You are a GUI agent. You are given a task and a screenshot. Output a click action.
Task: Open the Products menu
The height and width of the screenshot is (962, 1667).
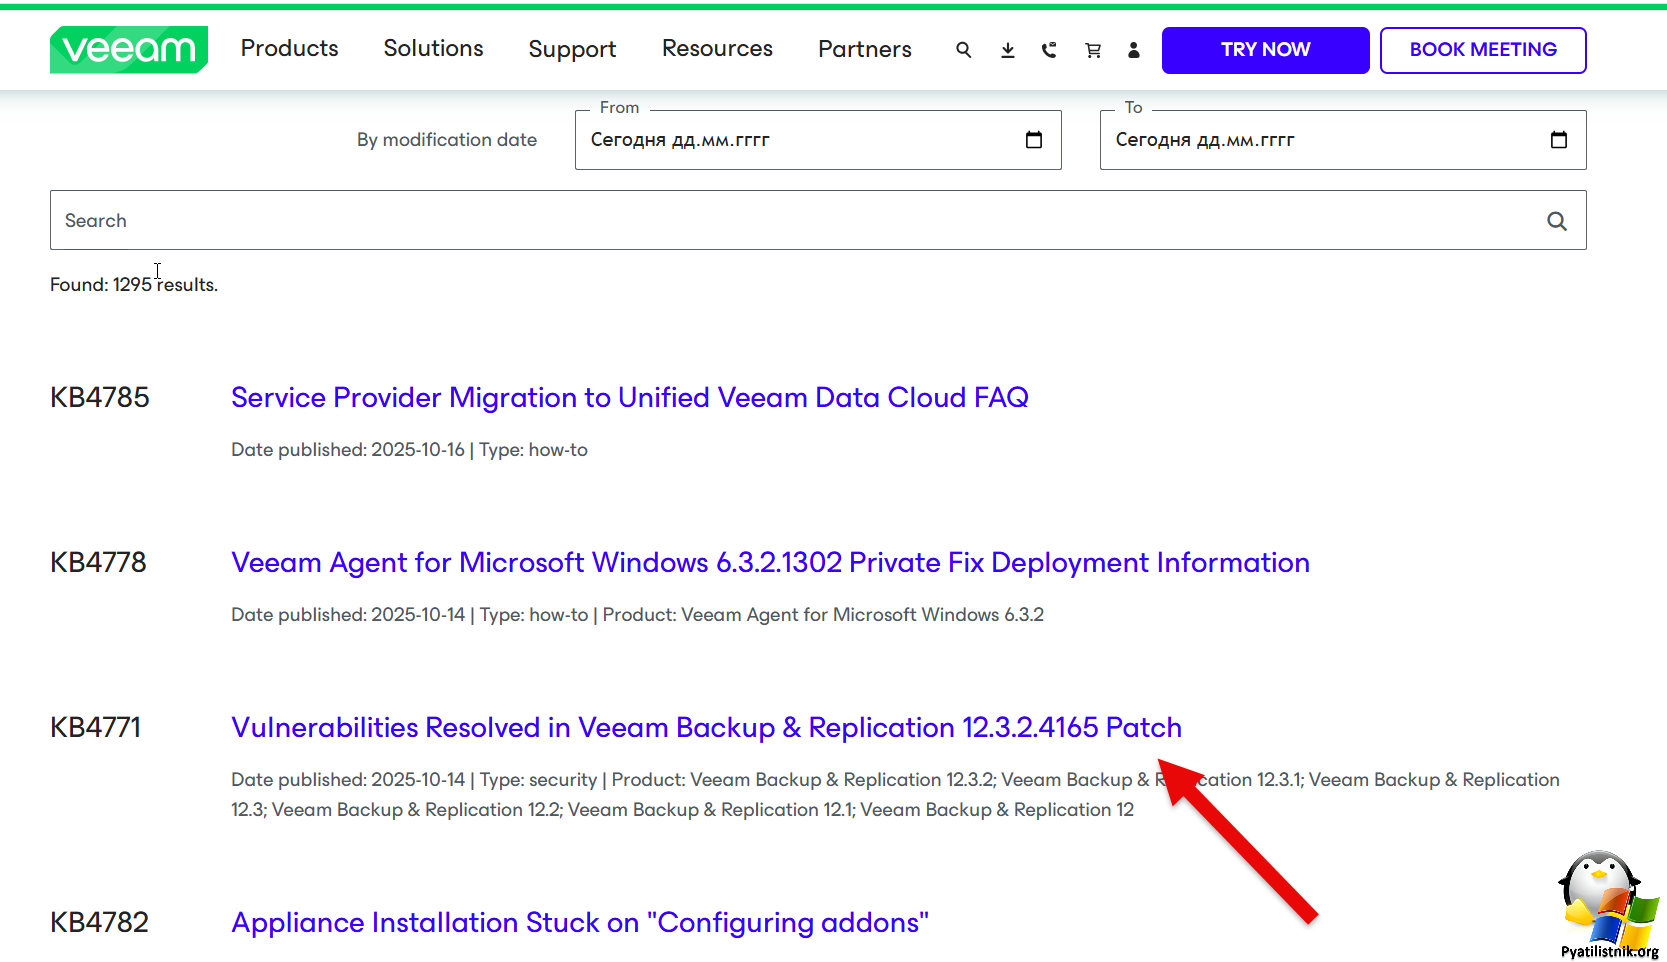[289, 49]
